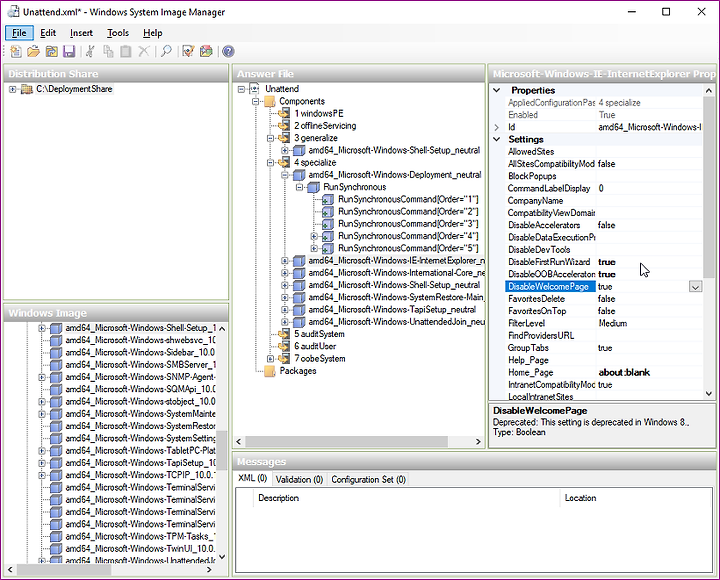Click the Location column header
The image size is (720, 580).
(580, 498)
